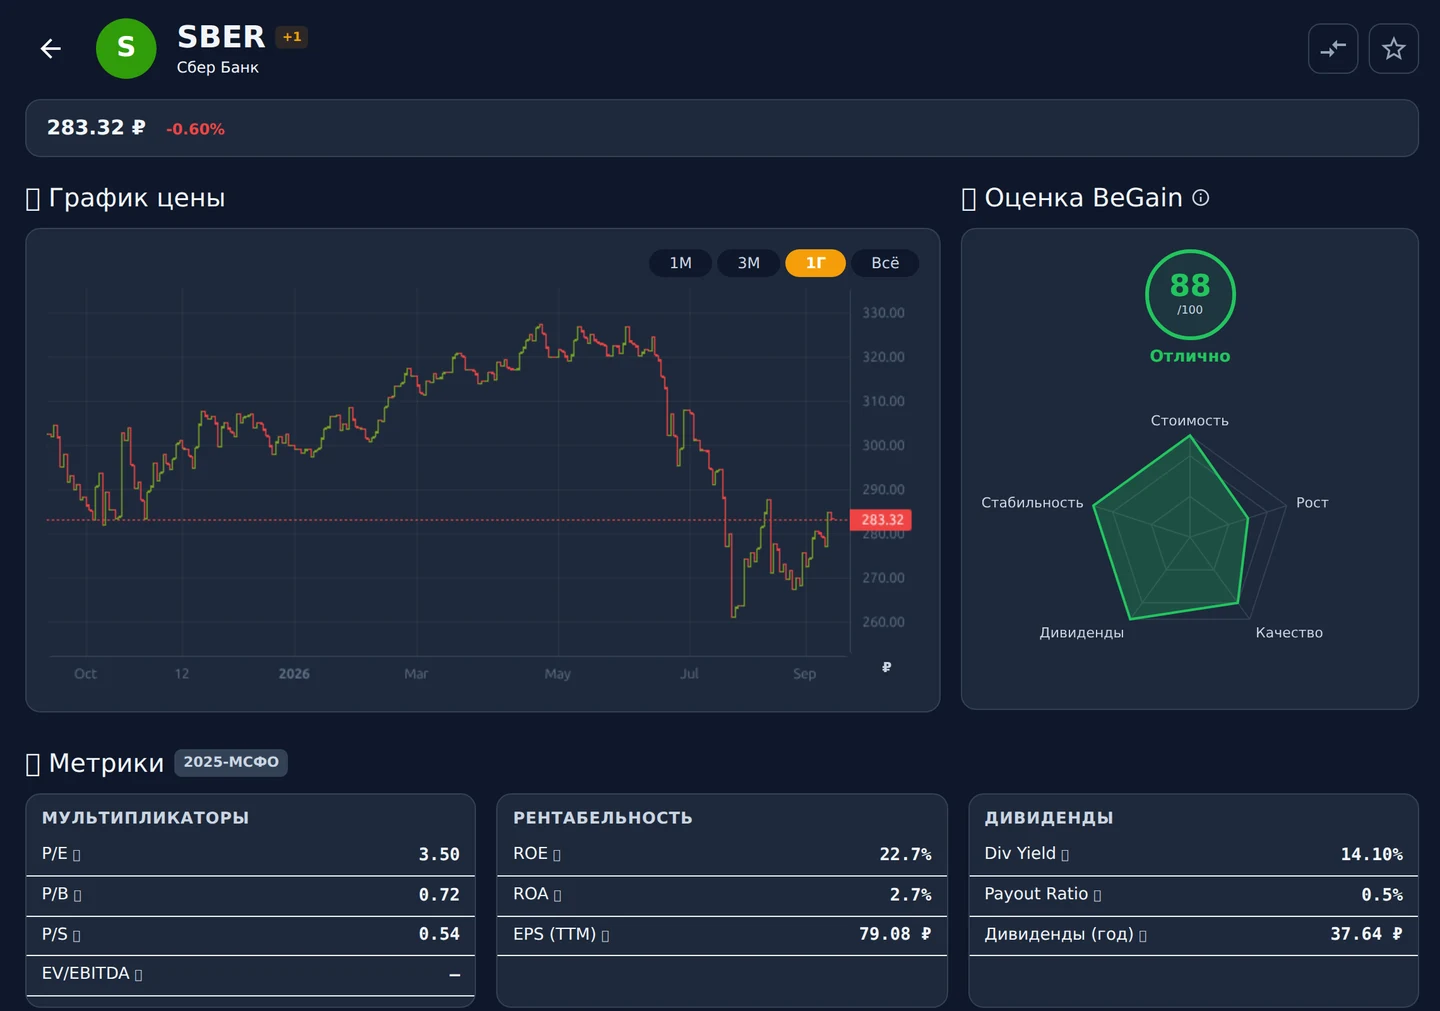Image resolution: width=1440 pixels, height=1011 pixels.
Task: Click the red 283.32 price marker on chart
Action: (x=881, y=520)
